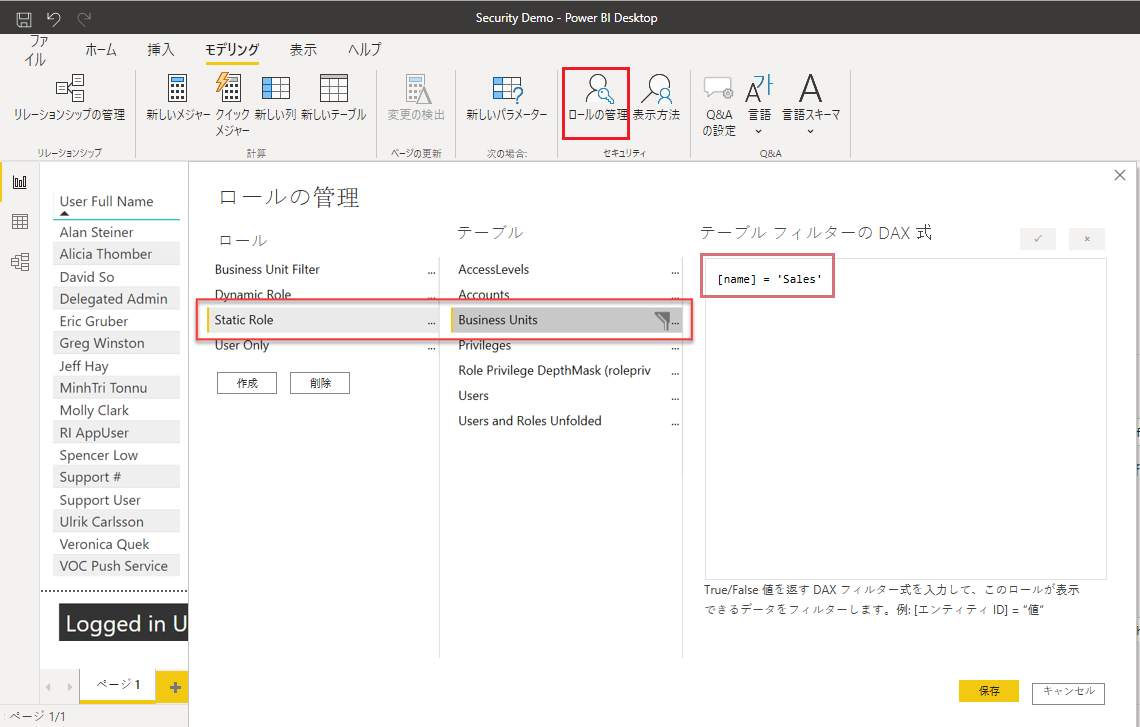Open options for AccessLevels table
The image size is (1140, 727).
[675, 271]
